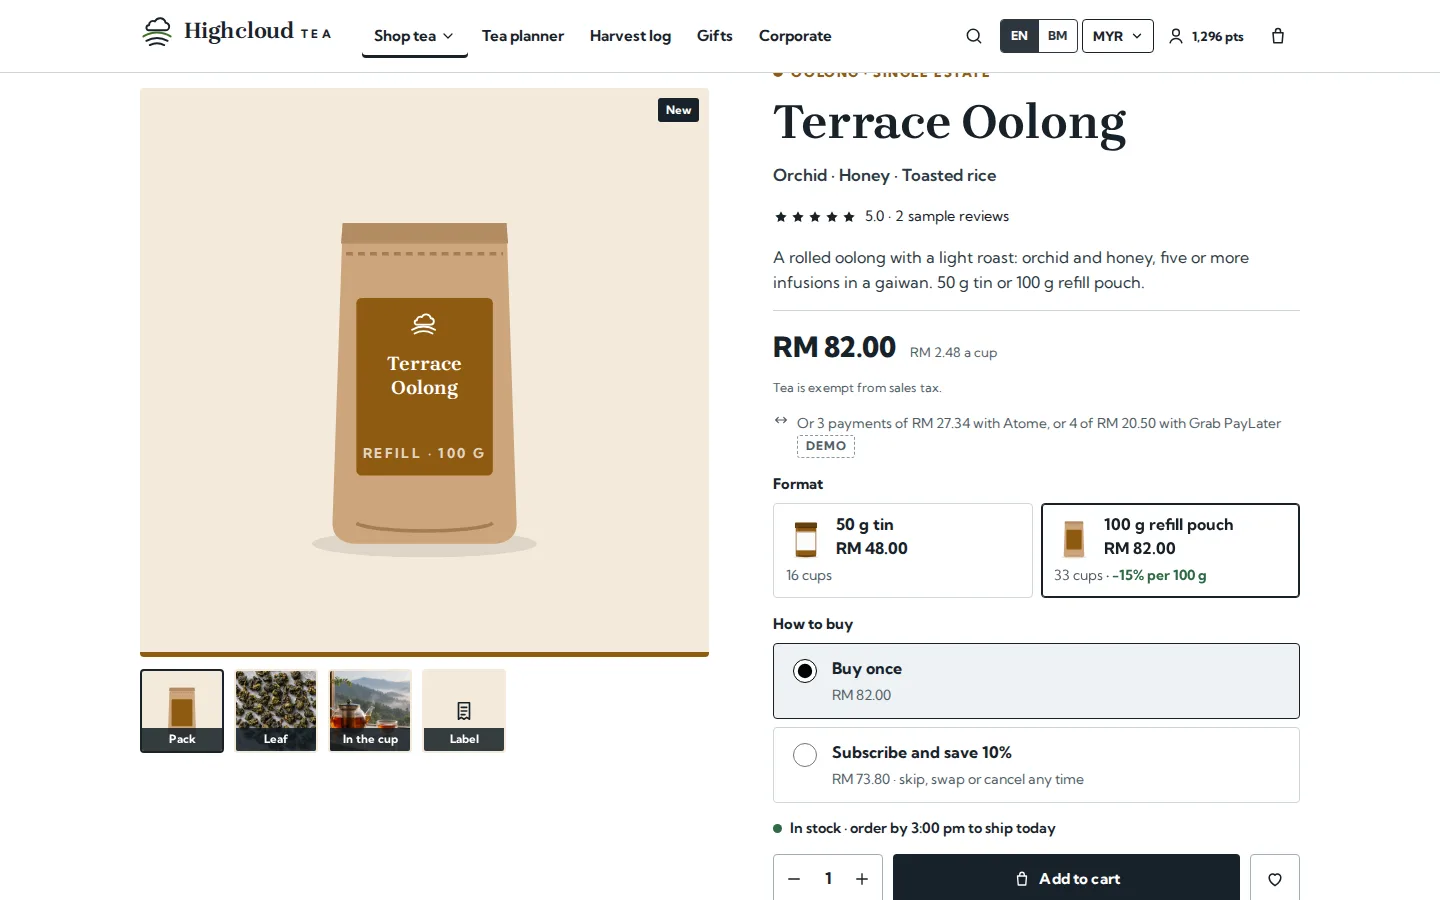Choose the 100 g refill pouch format
Screen dimensions: 1440x900
(1170, 550)
